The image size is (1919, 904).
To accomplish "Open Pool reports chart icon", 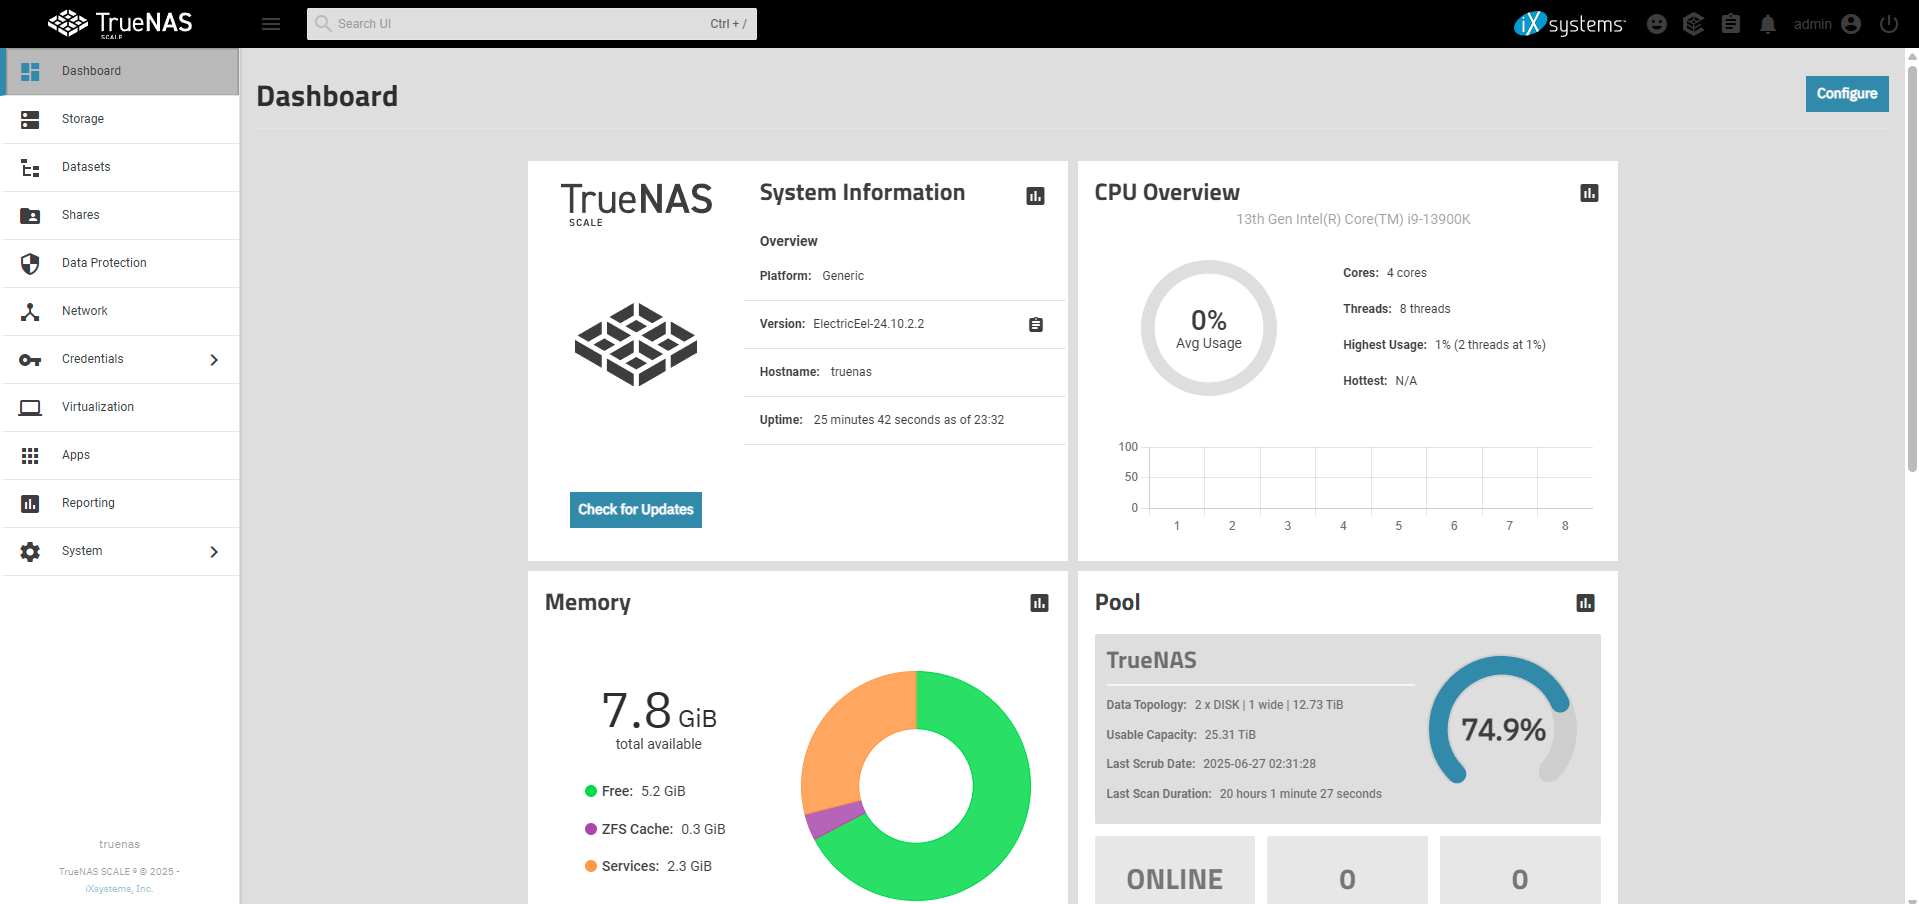I will pos(1585,603).
